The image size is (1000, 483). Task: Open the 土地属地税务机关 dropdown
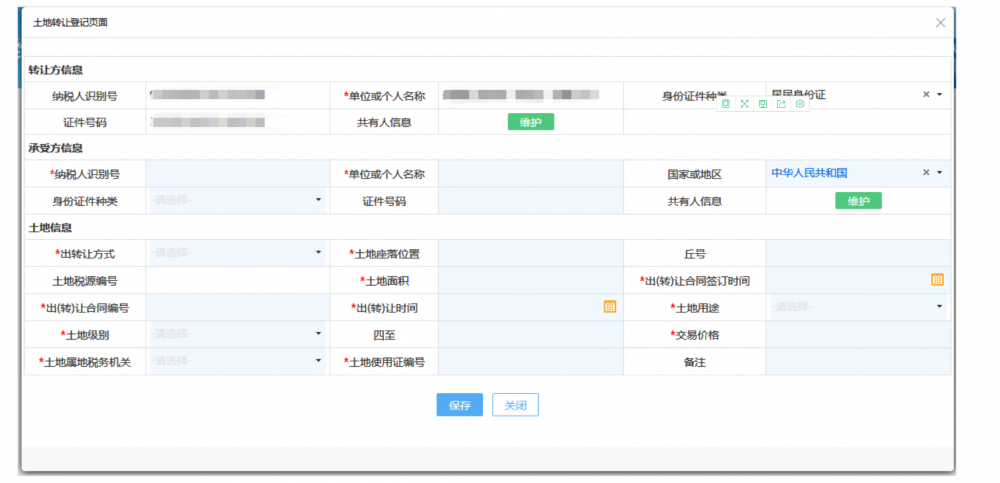click(319, 361)
